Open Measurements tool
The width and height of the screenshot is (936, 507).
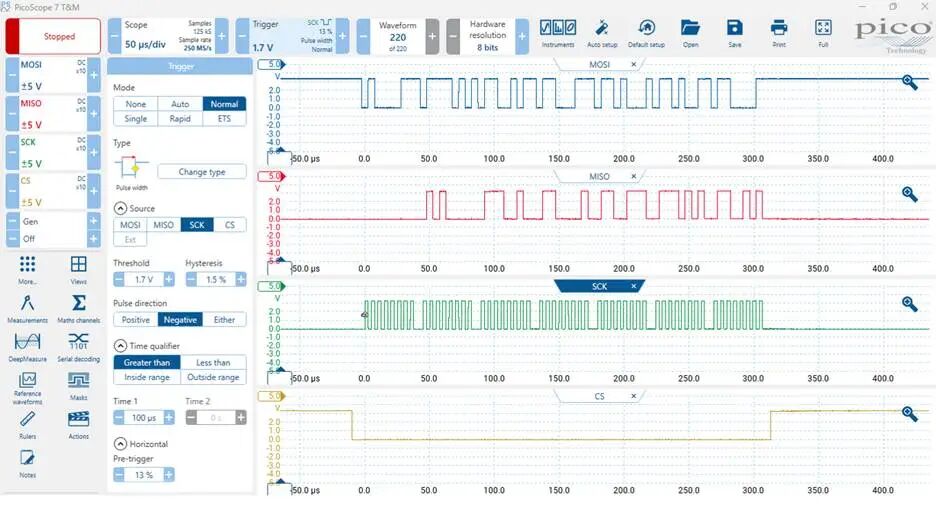click(x=27, y=308)
